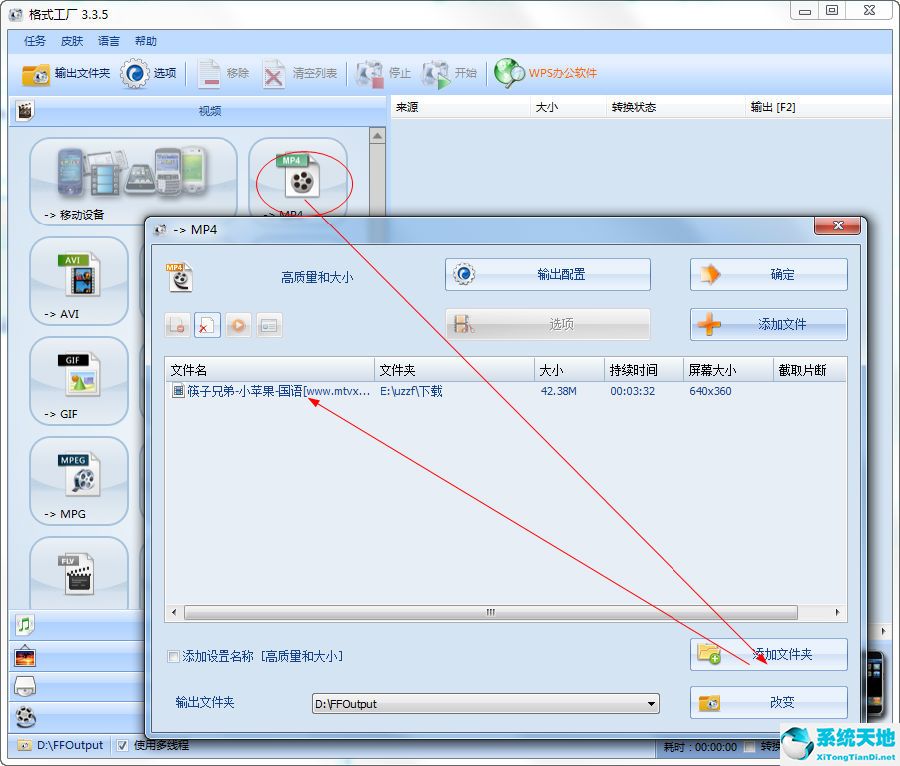The image size is (900, 766).
Task: Close the MP4 dialog
Action: [x=837, y=225]
